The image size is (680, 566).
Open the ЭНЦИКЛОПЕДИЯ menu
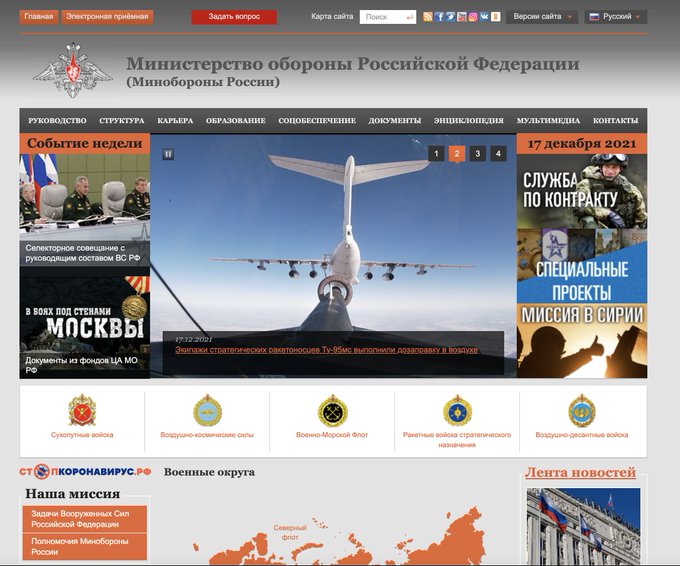pyautogui.click(x=469, y=121)
